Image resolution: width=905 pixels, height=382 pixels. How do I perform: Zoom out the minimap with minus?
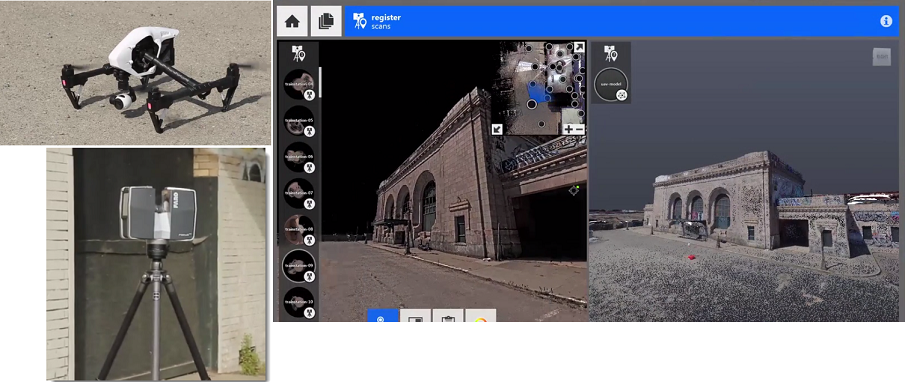579,129
